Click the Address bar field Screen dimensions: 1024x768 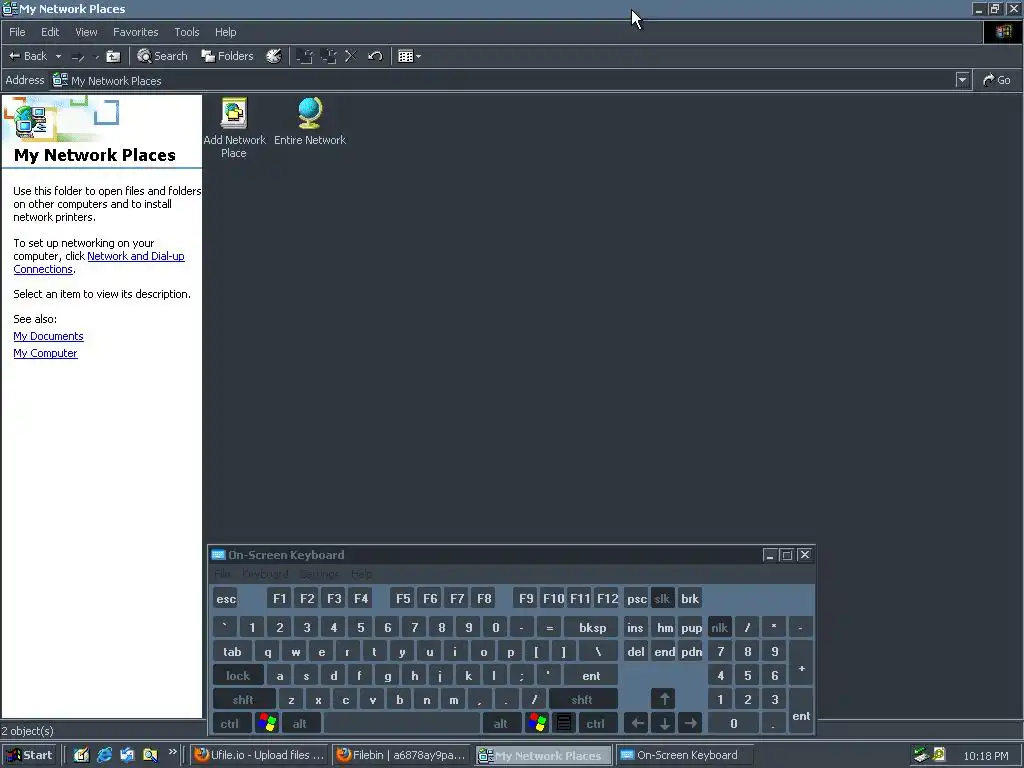pyautogui.click(x=503, y=80)
